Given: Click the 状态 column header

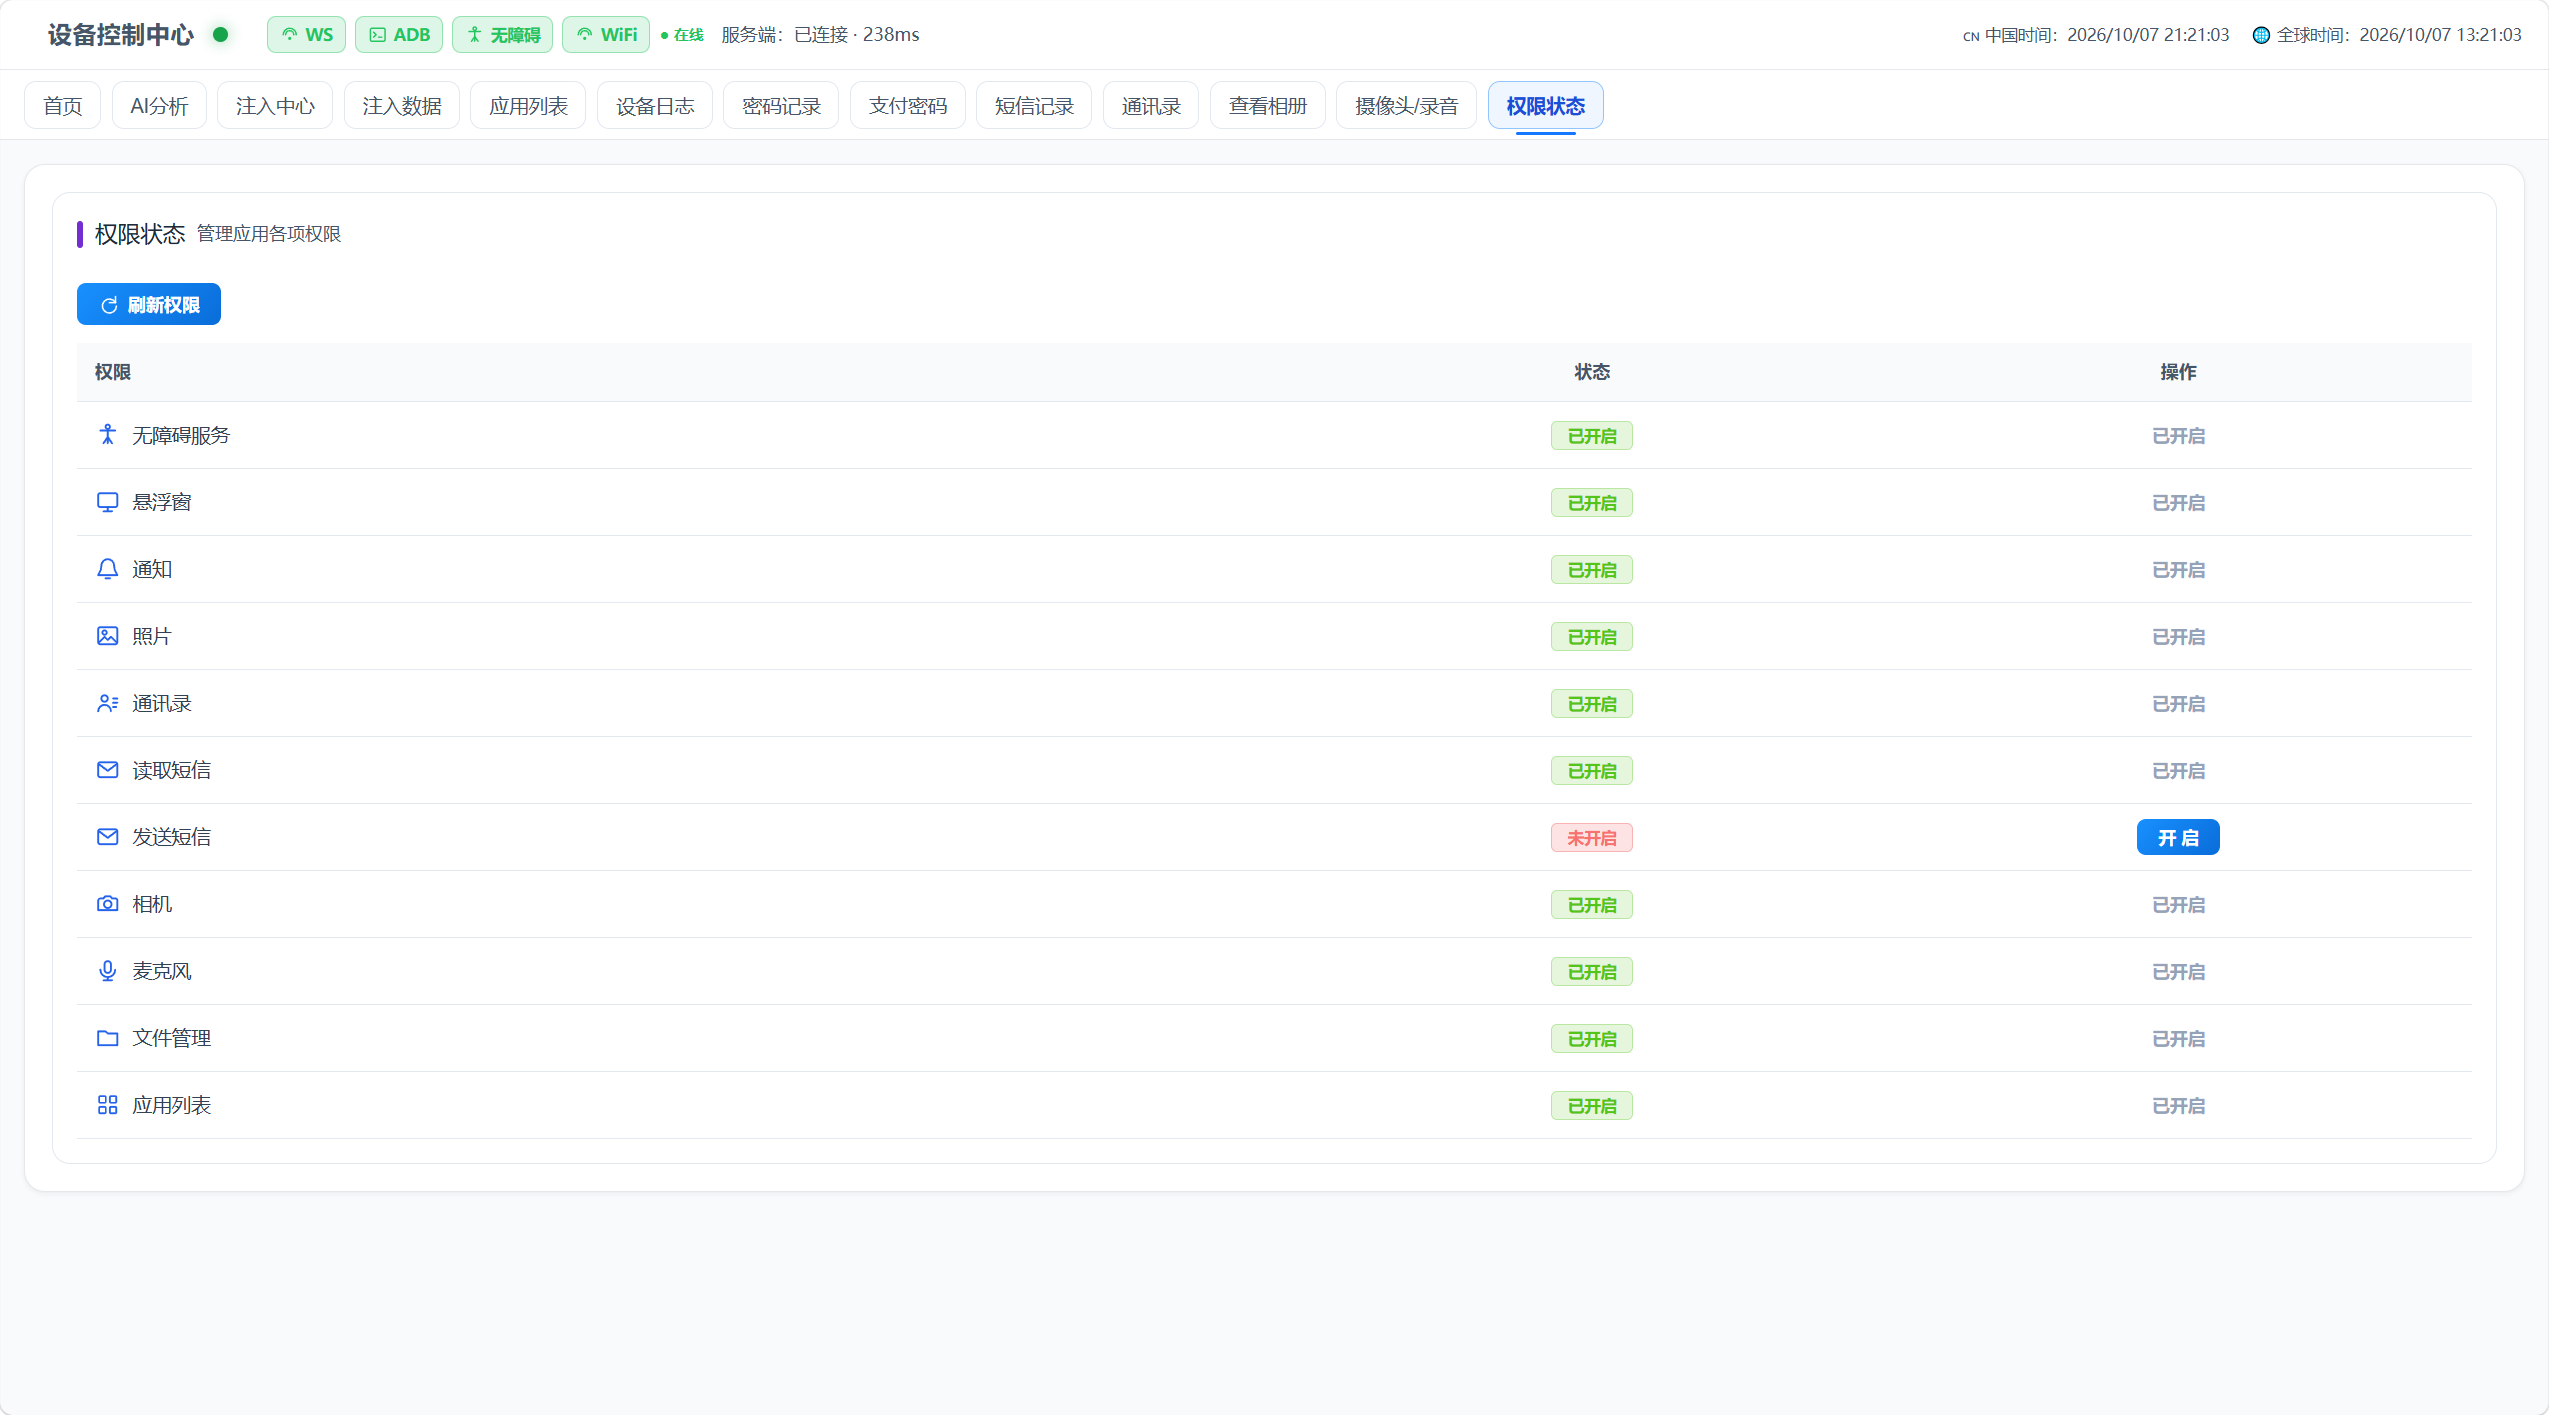Looking at the screenshot, I should [1592, 372].
